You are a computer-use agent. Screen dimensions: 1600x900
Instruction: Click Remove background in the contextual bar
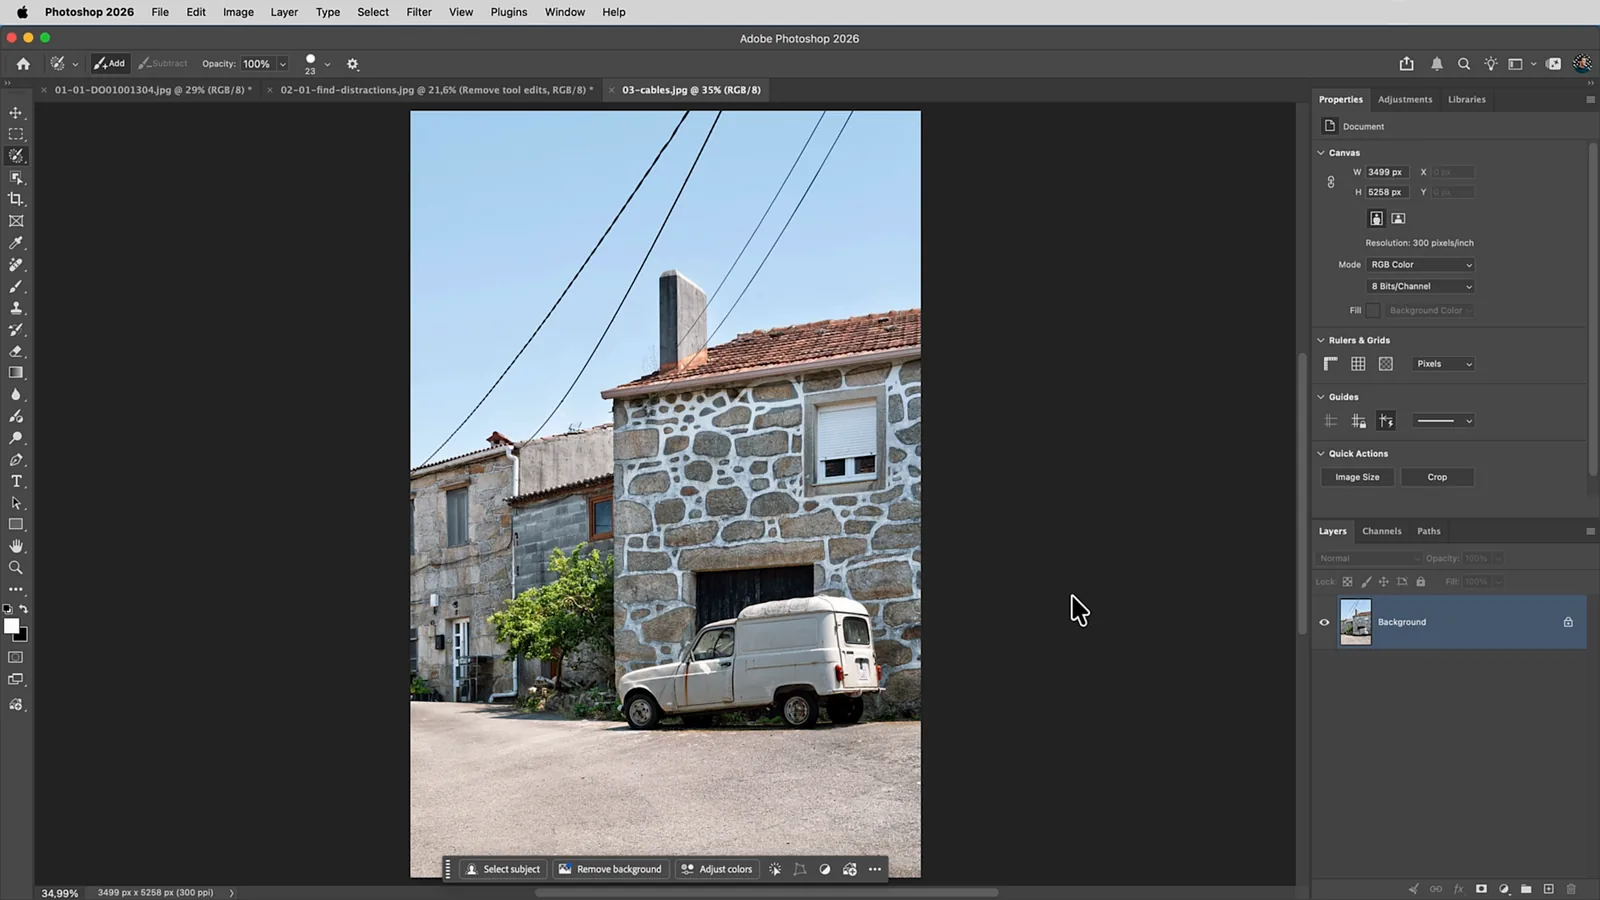coord(610,869)
